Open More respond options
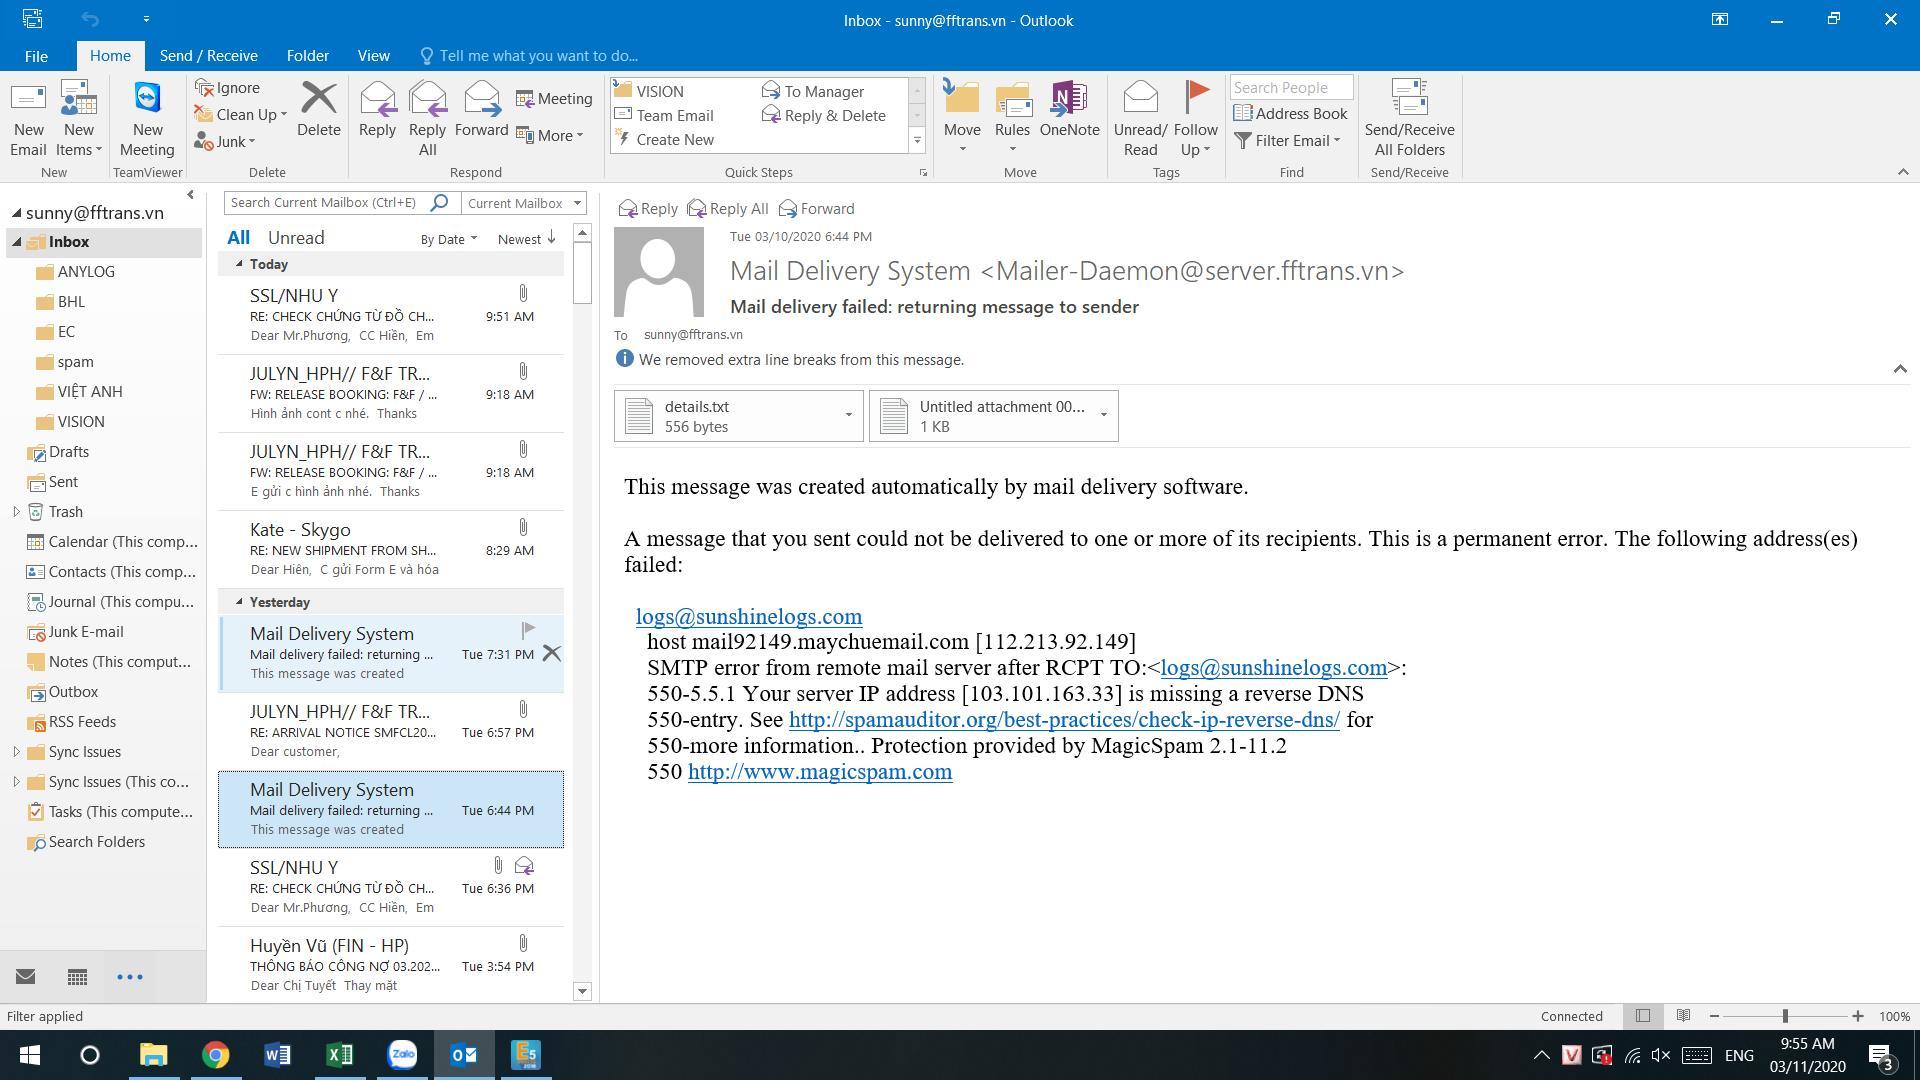Screen dimensions: 1920x1080 549,136
